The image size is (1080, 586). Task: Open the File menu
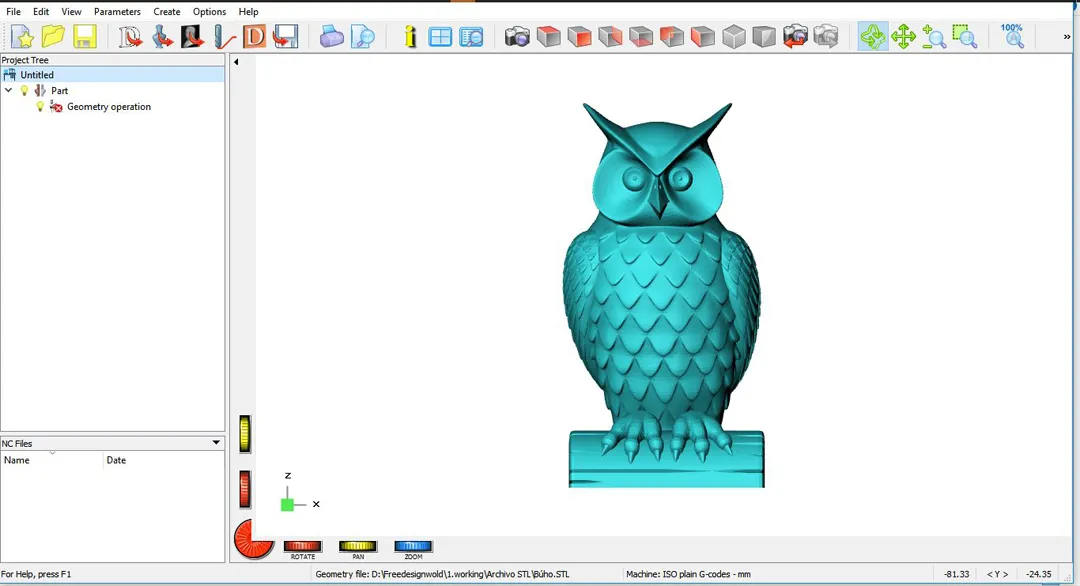pos(13,12)
